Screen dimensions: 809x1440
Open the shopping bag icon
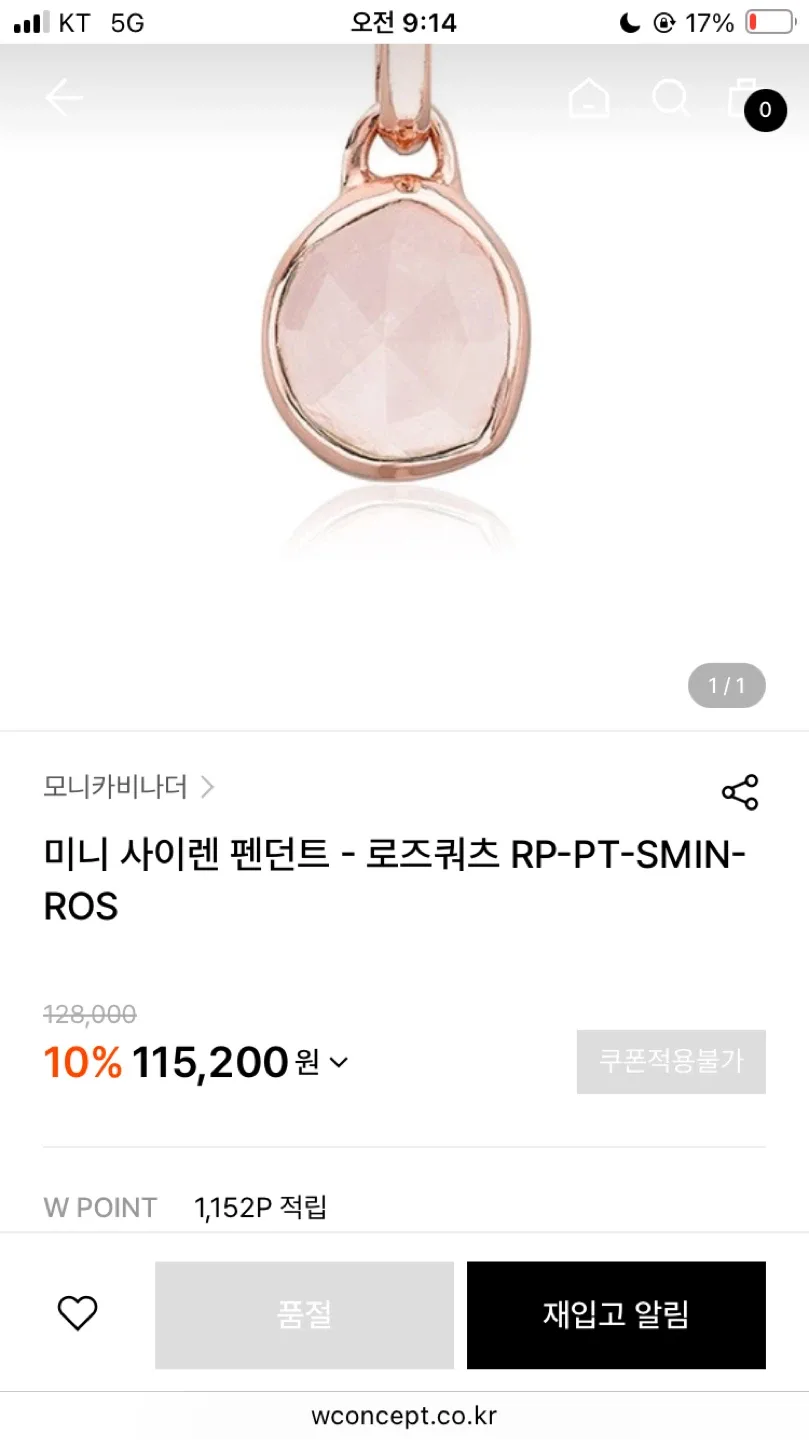point(740,96)
